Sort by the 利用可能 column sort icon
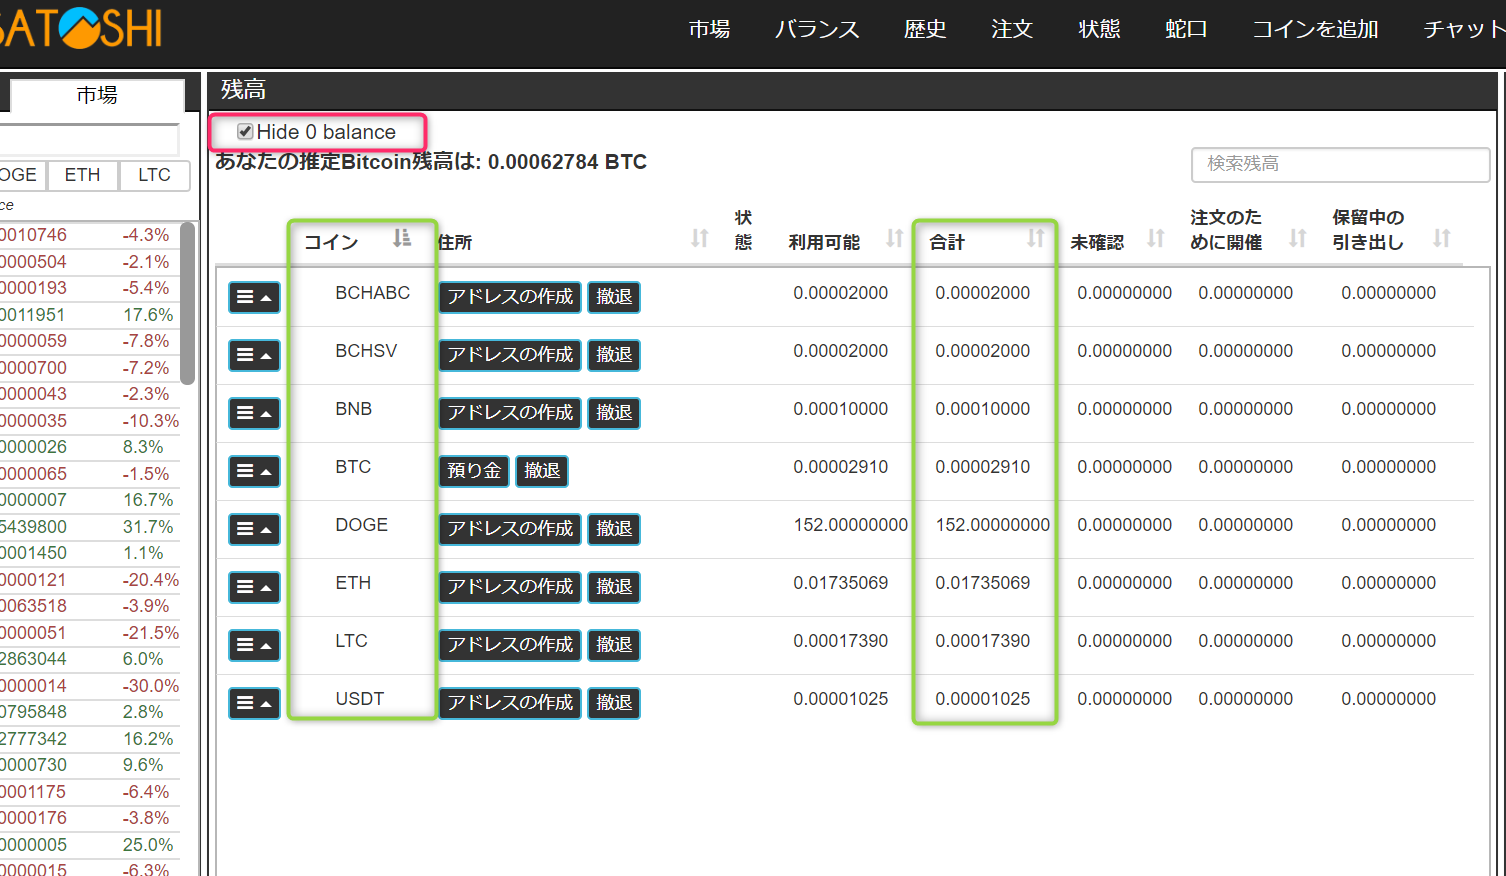This screenshot has height=876, width=1506. (895, 238)
